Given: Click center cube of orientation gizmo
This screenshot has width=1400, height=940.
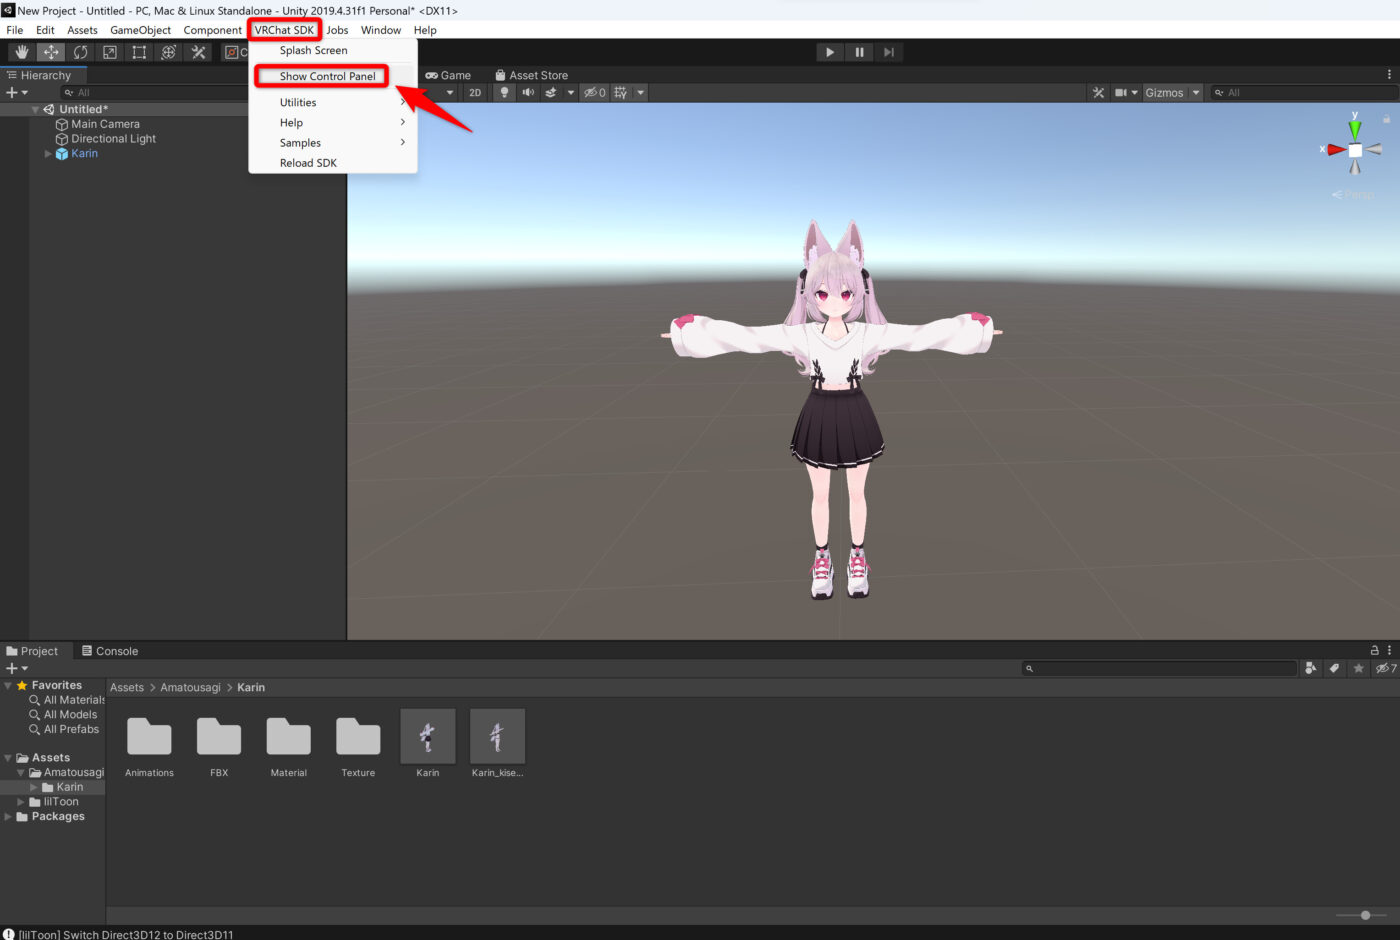Looking at the screenshot, I should 1355,150.
